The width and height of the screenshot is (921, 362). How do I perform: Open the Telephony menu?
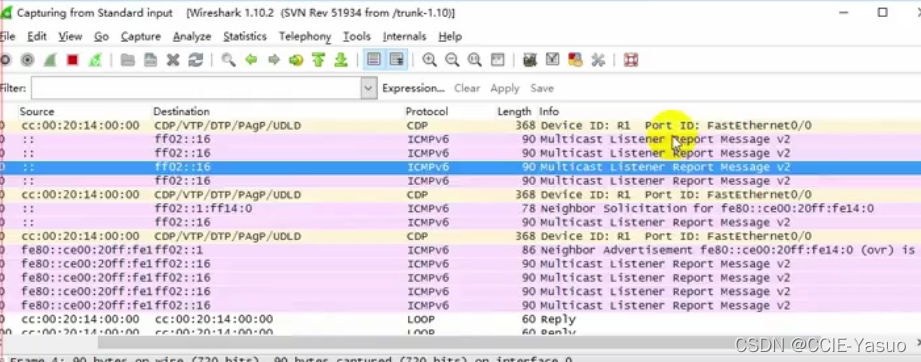click(x=305, y=36)
